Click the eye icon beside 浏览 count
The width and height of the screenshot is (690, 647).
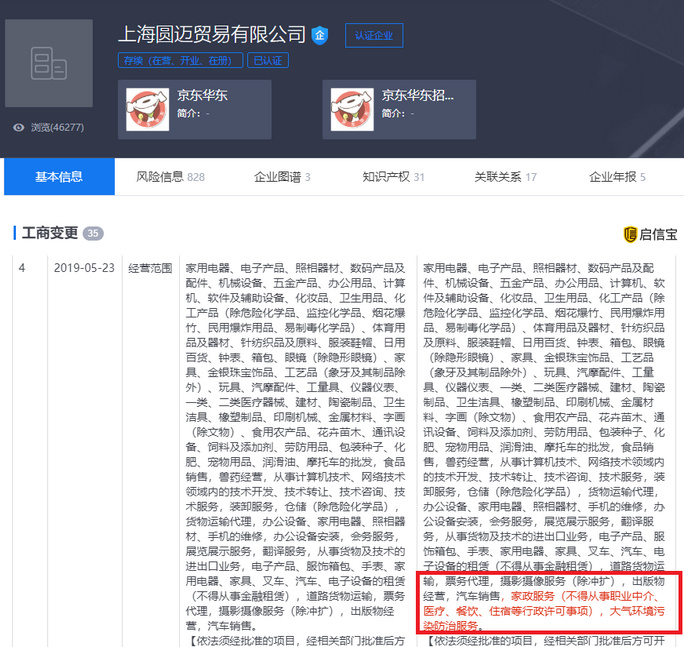click(18, 128)
